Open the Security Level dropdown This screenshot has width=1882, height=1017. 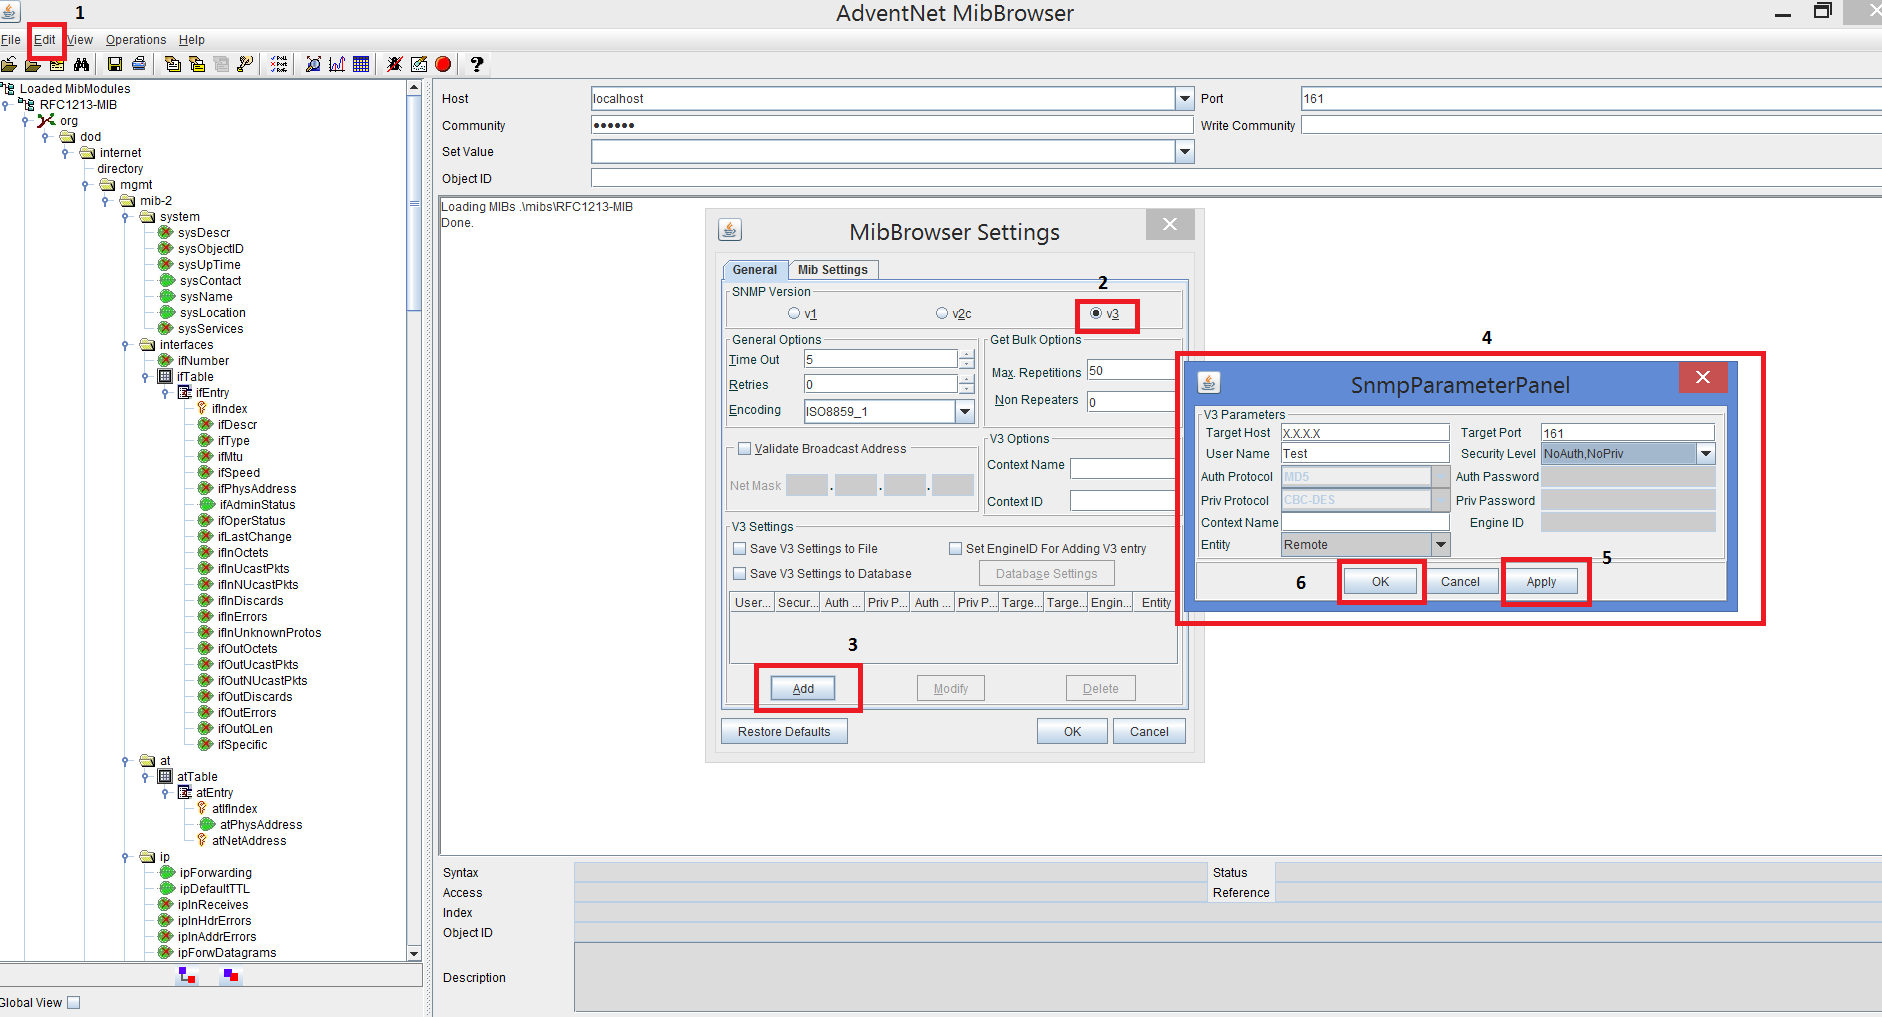(1706, 454)
